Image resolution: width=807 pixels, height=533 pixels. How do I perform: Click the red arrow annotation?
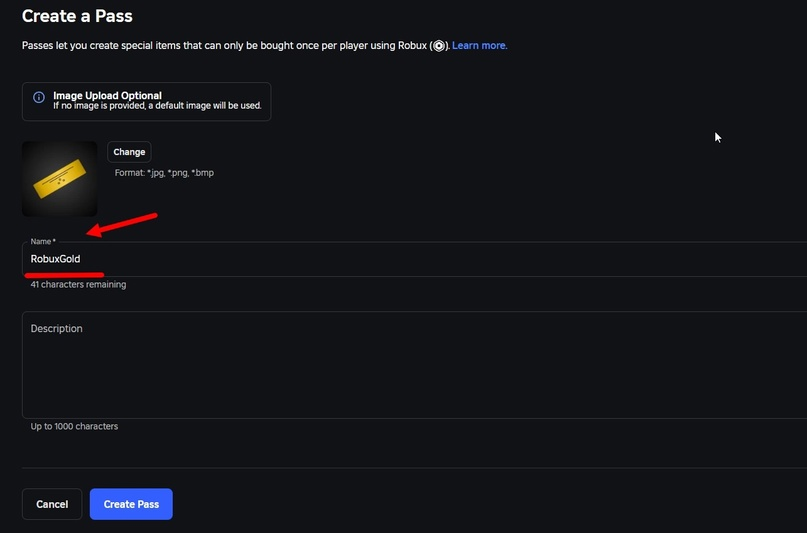coord(121,224)
